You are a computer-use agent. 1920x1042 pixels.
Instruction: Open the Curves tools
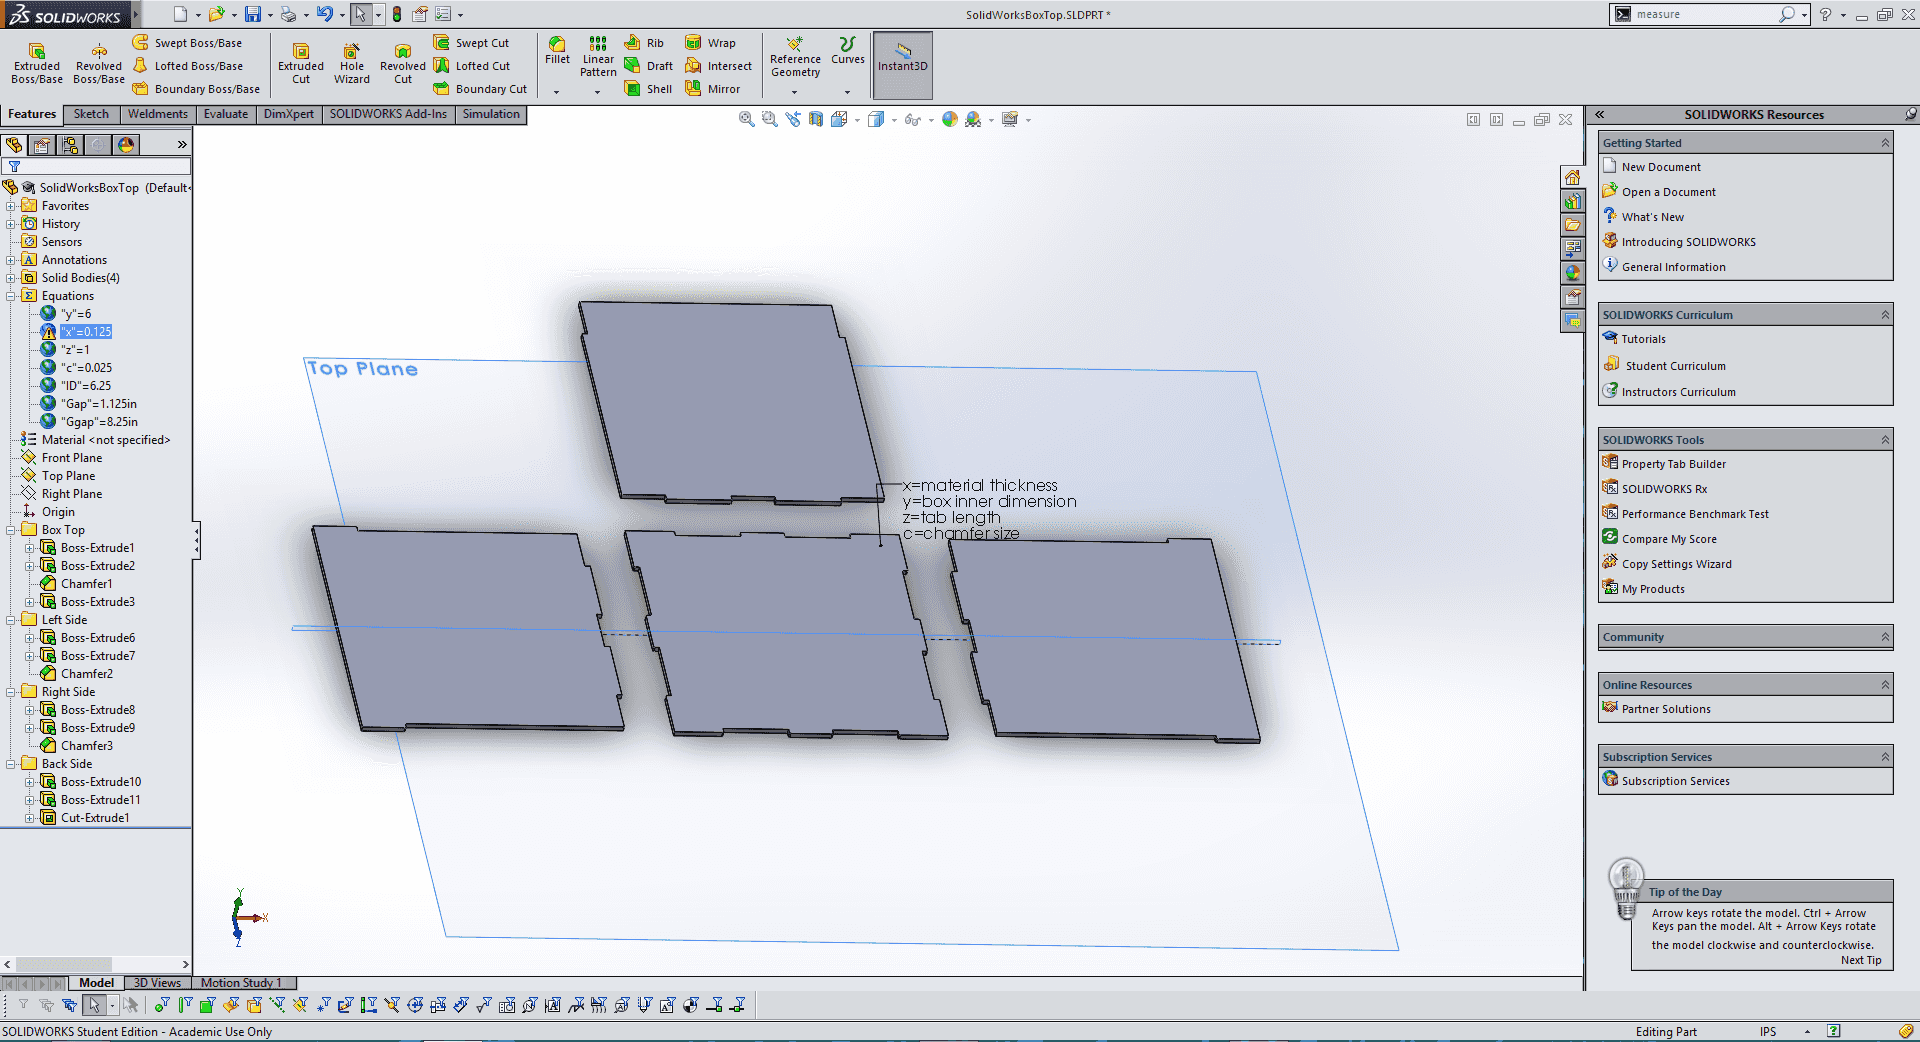pos(847,51)
